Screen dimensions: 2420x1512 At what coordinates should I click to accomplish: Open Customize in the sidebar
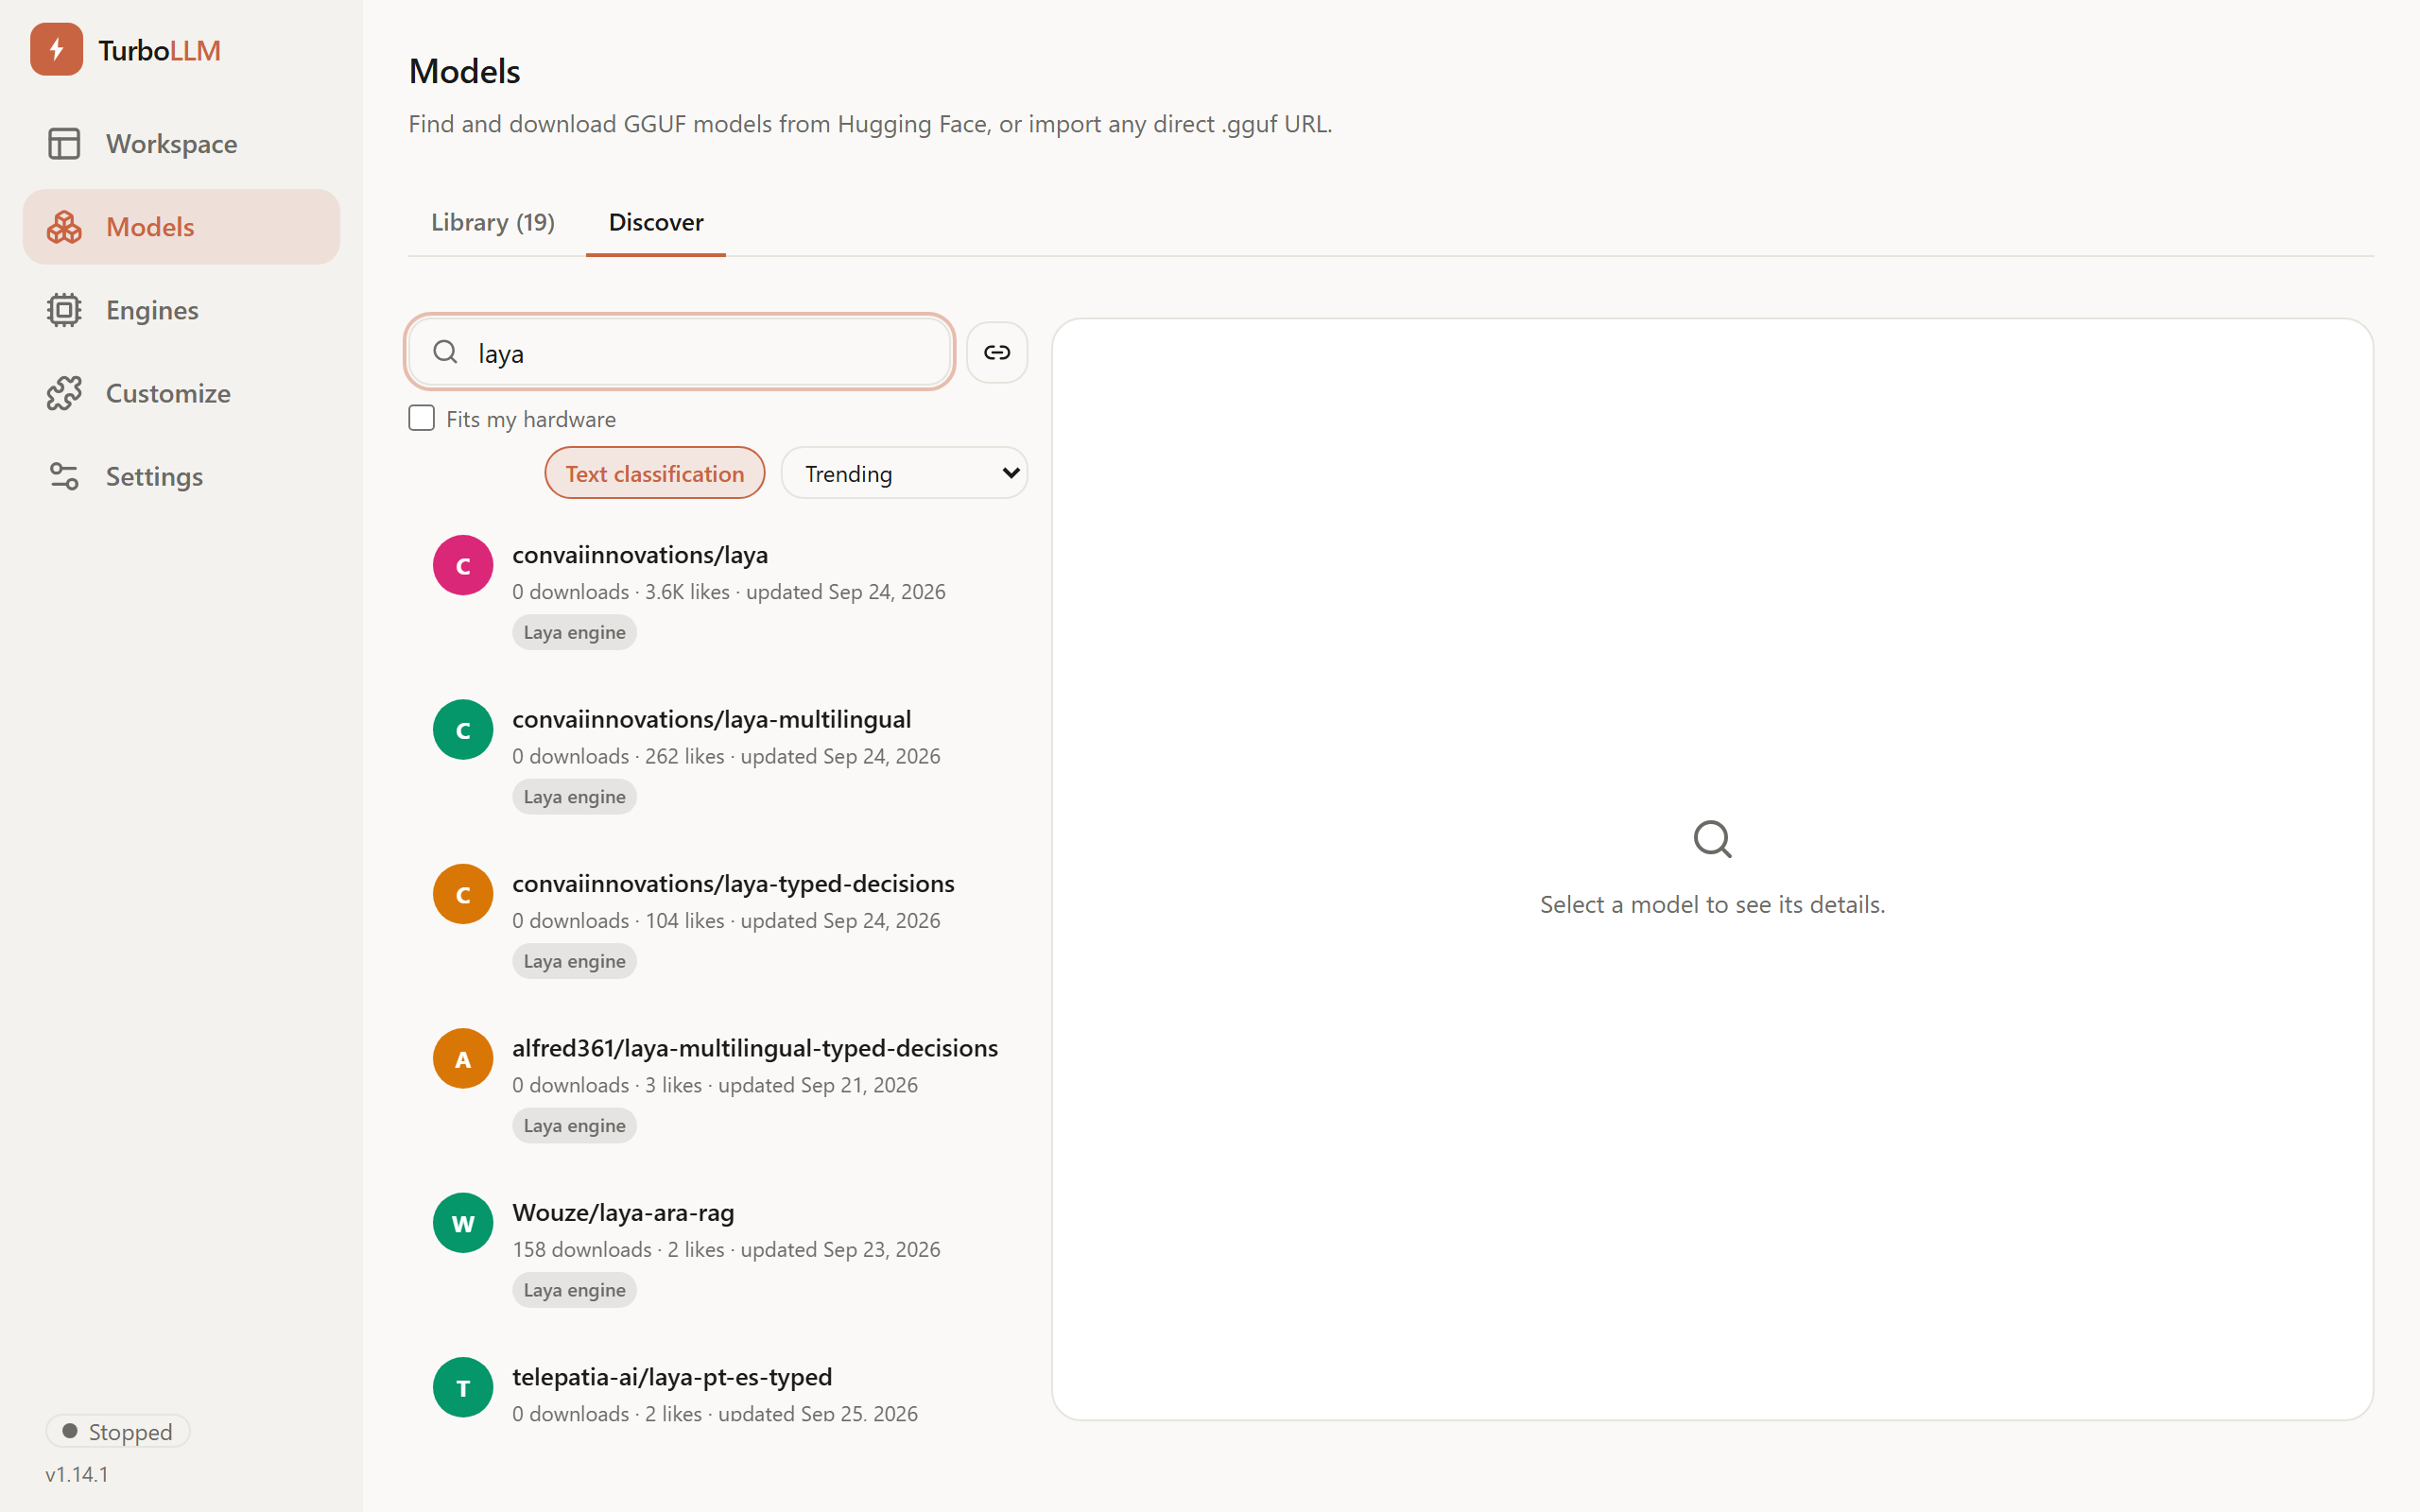[x=181, y=393]
